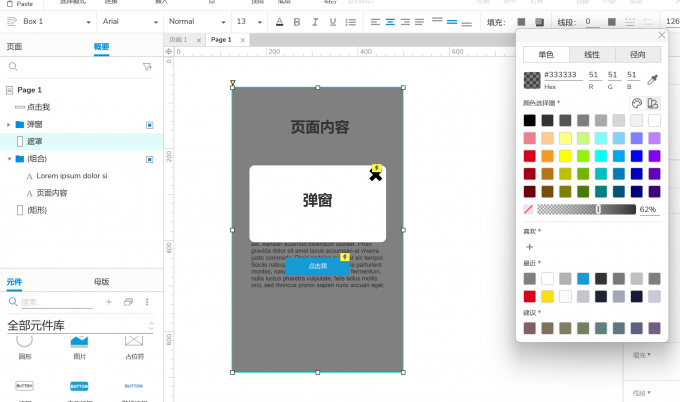The width and height of the screenshot is (680, 402).
Task: Toggle underline formatting
Action: tap(333, 22)
